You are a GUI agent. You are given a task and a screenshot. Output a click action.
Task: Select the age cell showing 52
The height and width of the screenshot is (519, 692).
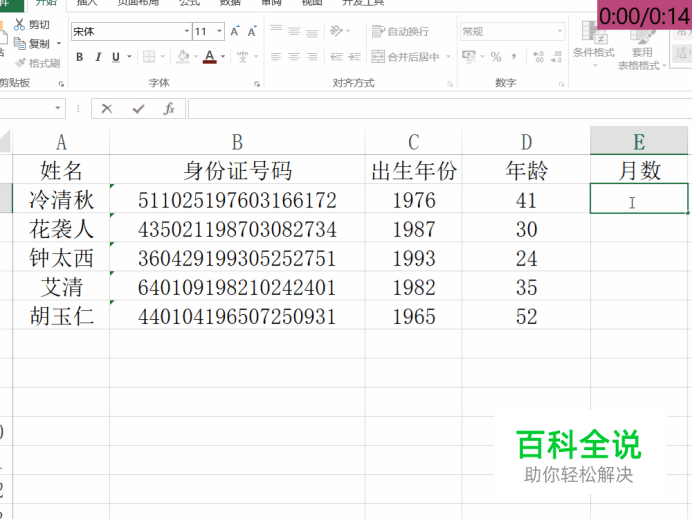(x=526, y=316)
